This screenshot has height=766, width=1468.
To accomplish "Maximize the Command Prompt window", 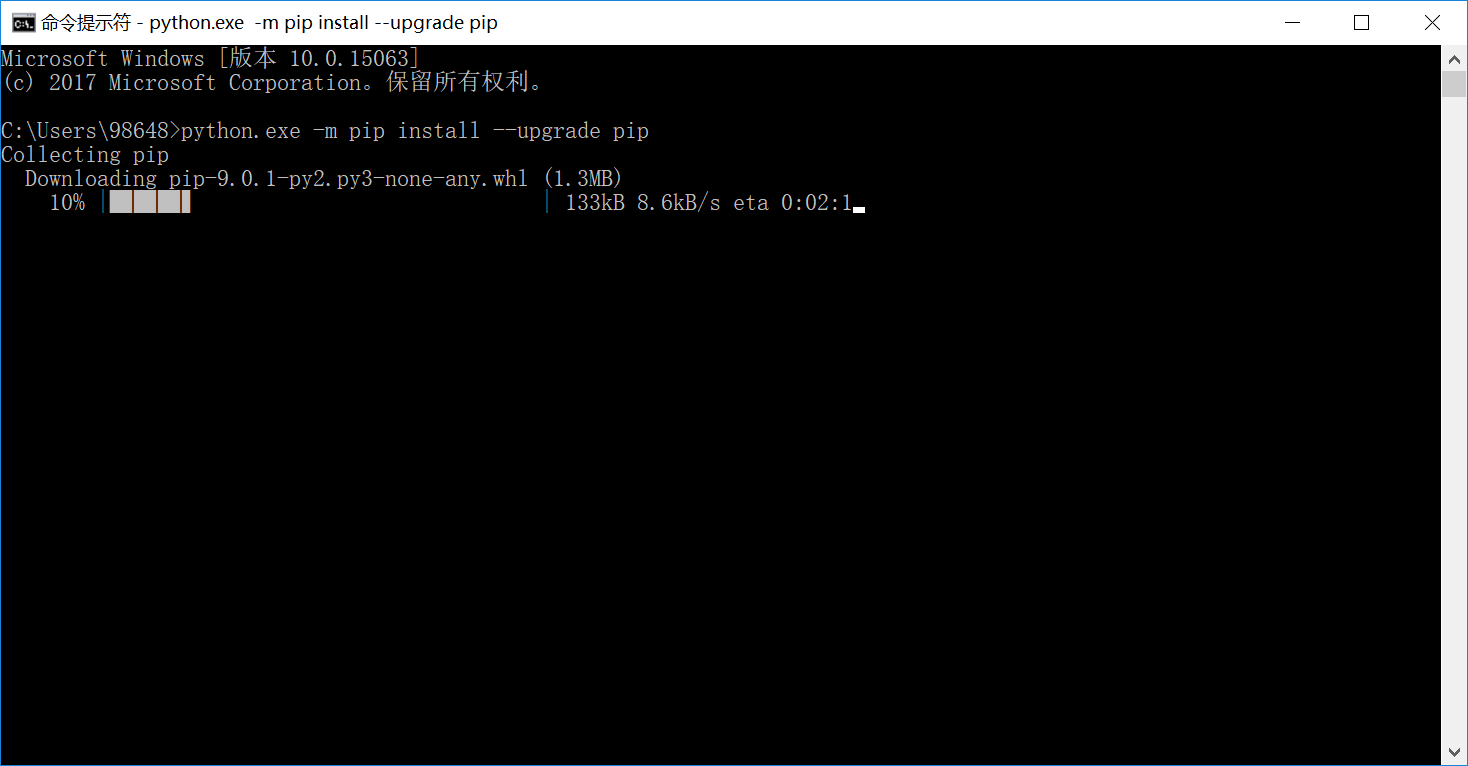I will coord(1361,22).
